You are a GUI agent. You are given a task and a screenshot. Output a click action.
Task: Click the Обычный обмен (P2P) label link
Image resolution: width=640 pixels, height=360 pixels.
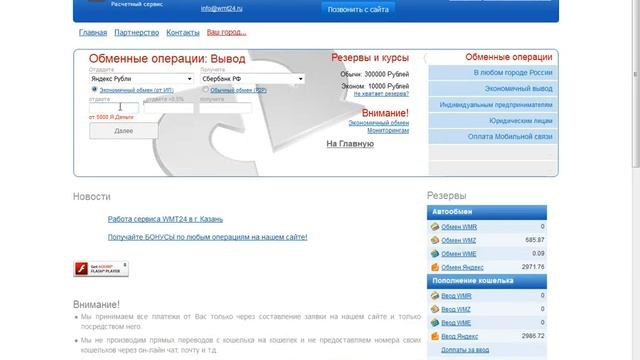click(238, 90)
